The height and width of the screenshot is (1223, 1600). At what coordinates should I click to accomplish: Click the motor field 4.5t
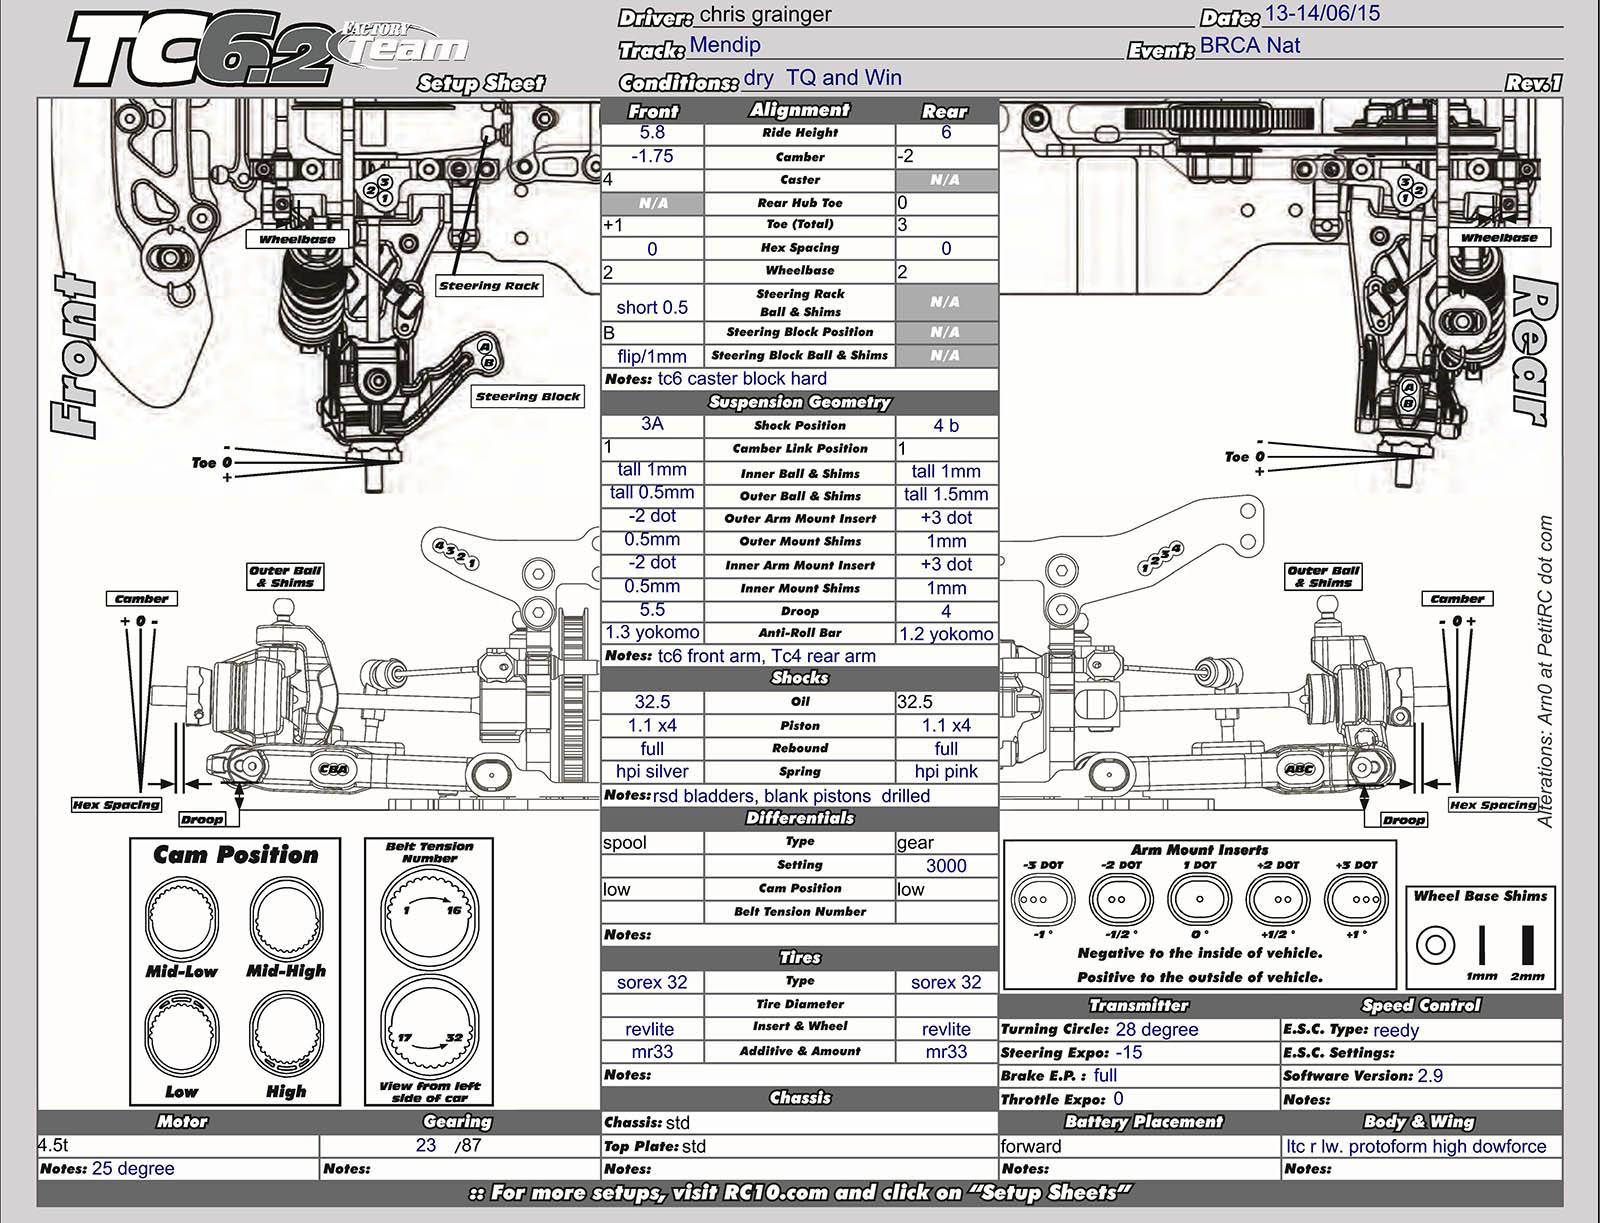tap(178, 1145)
